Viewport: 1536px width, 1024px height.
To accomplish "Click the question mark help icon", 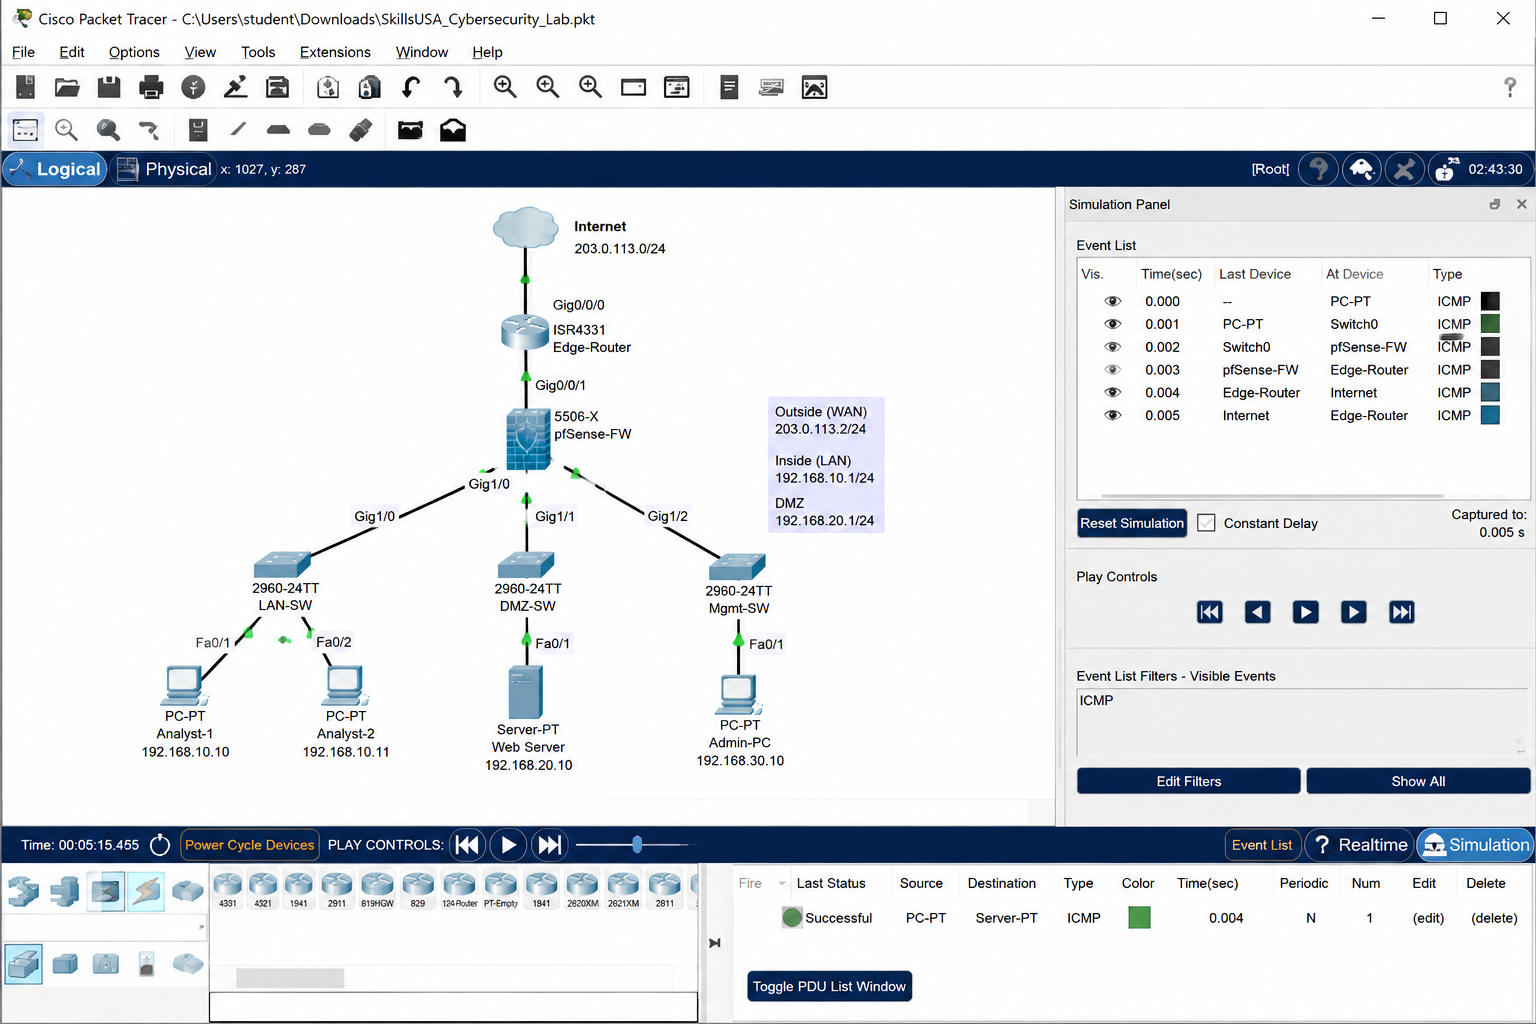I will (x=1510, y=88).
